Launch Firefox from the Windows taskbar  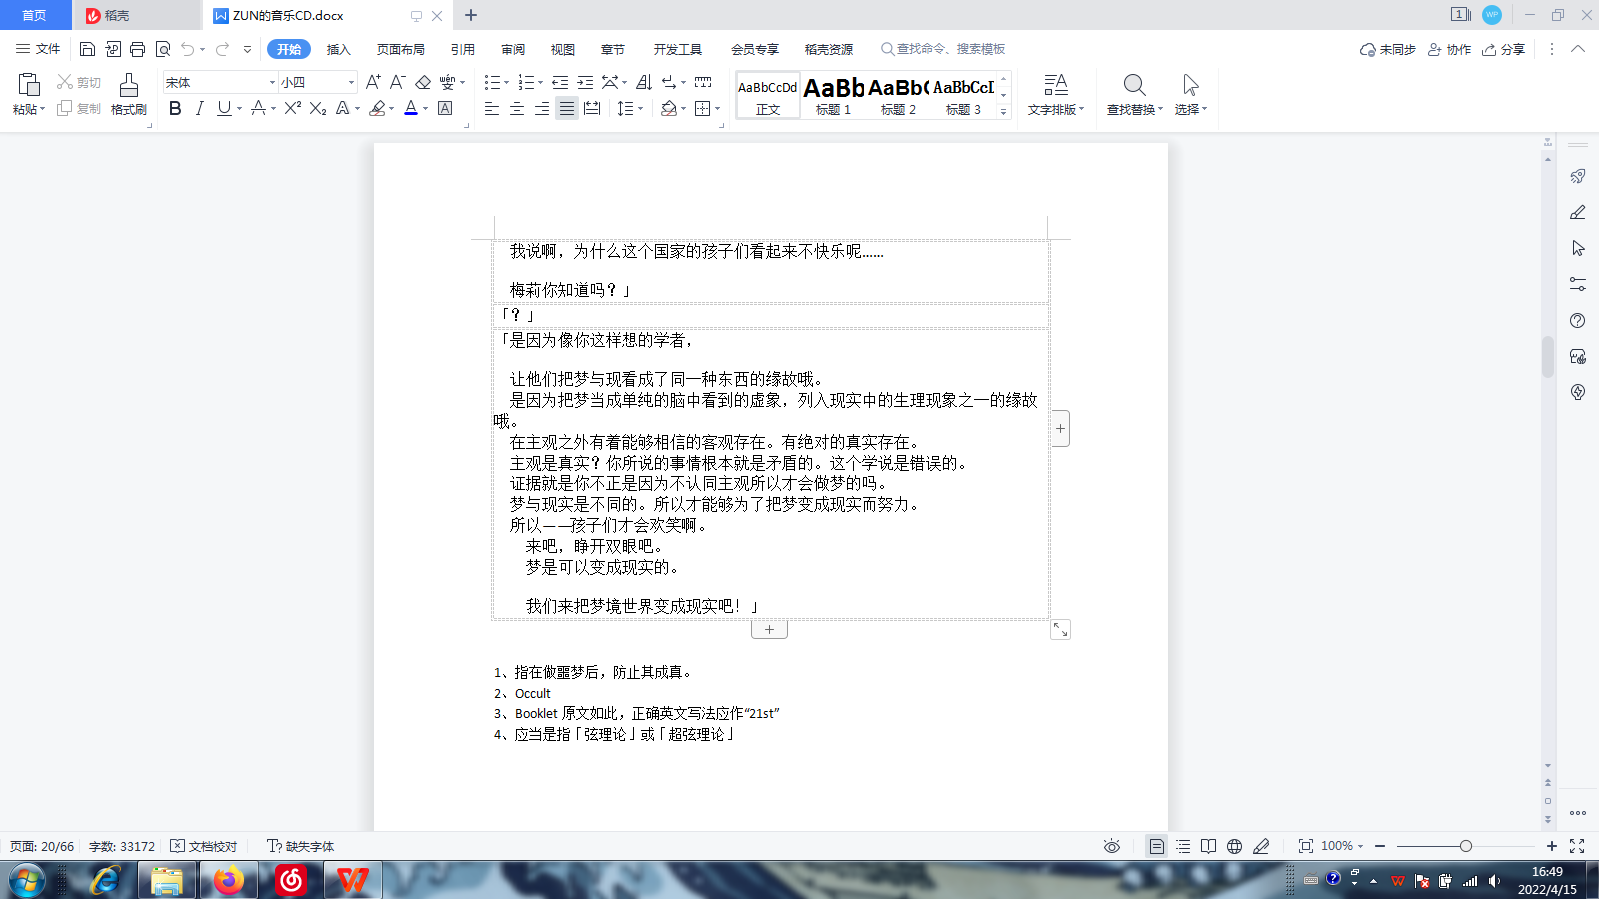229,880
